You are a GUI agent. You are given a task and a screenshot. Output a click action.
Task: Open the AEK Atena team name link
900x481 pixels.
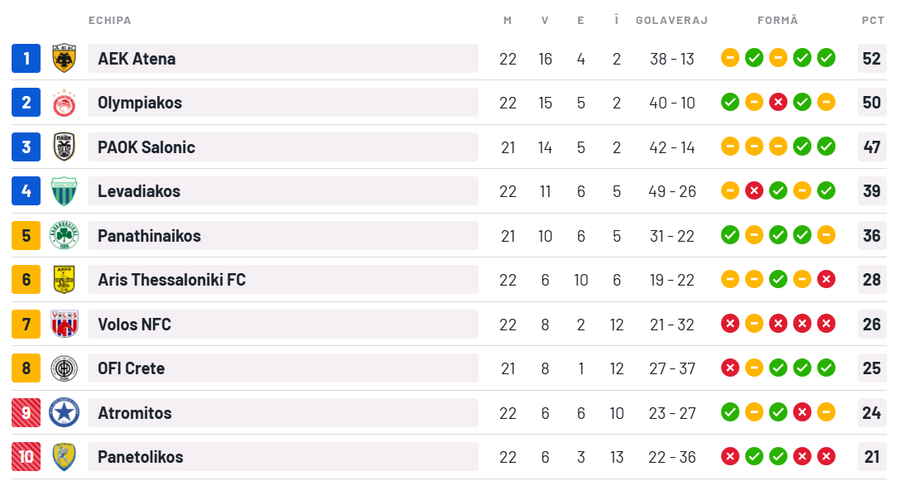click(137, 59)
